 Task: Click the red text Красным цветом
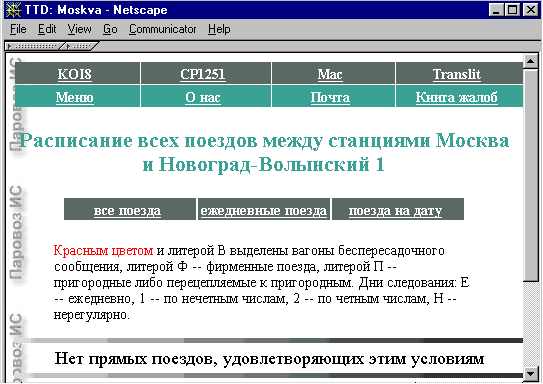(x=103, y=250)
